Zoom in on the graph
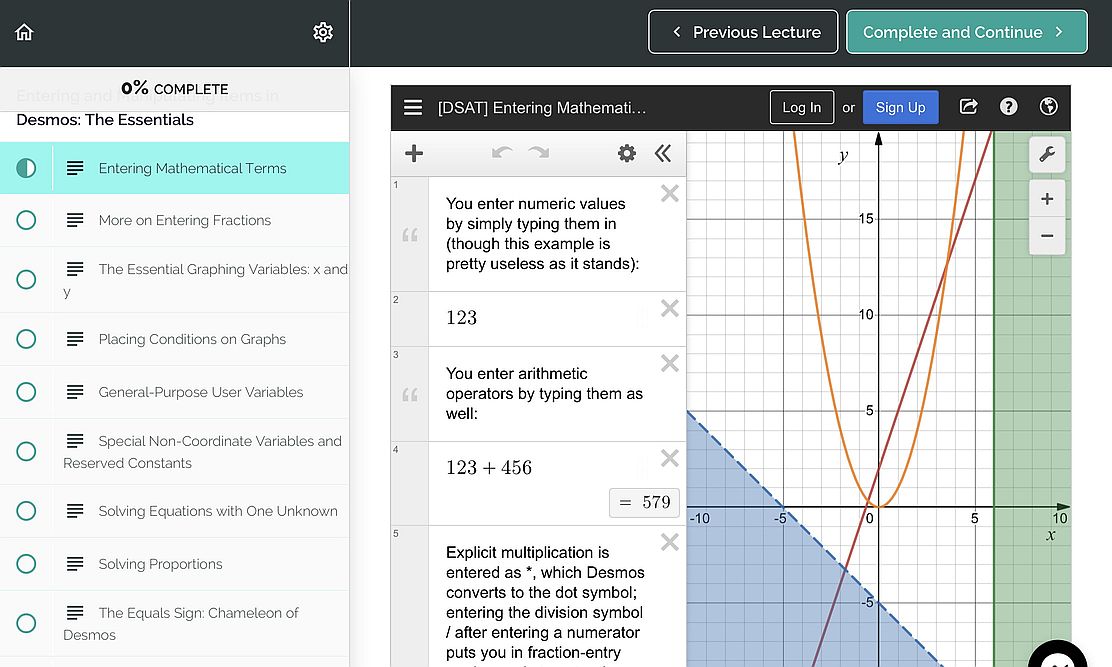 coord(1047,199)
